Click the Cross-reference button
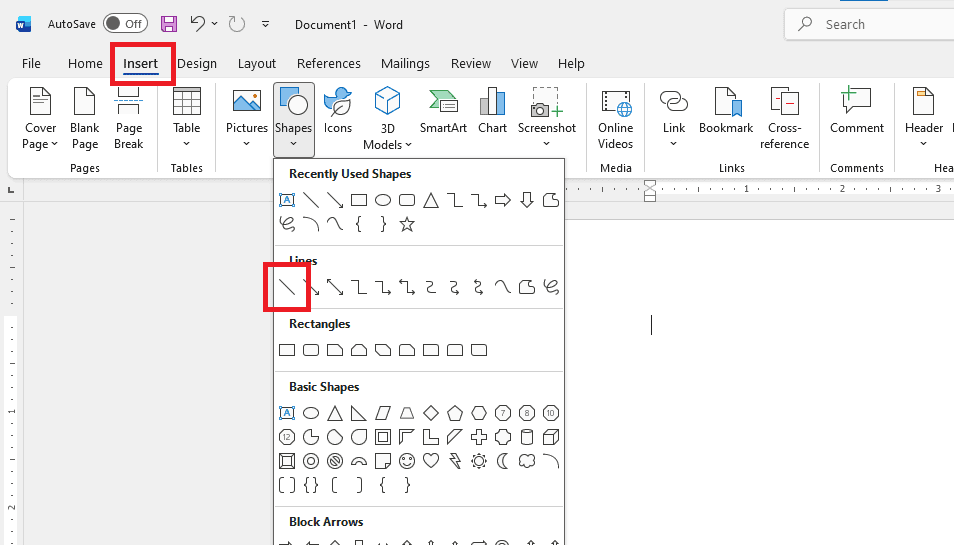 [x=784, y=119]
